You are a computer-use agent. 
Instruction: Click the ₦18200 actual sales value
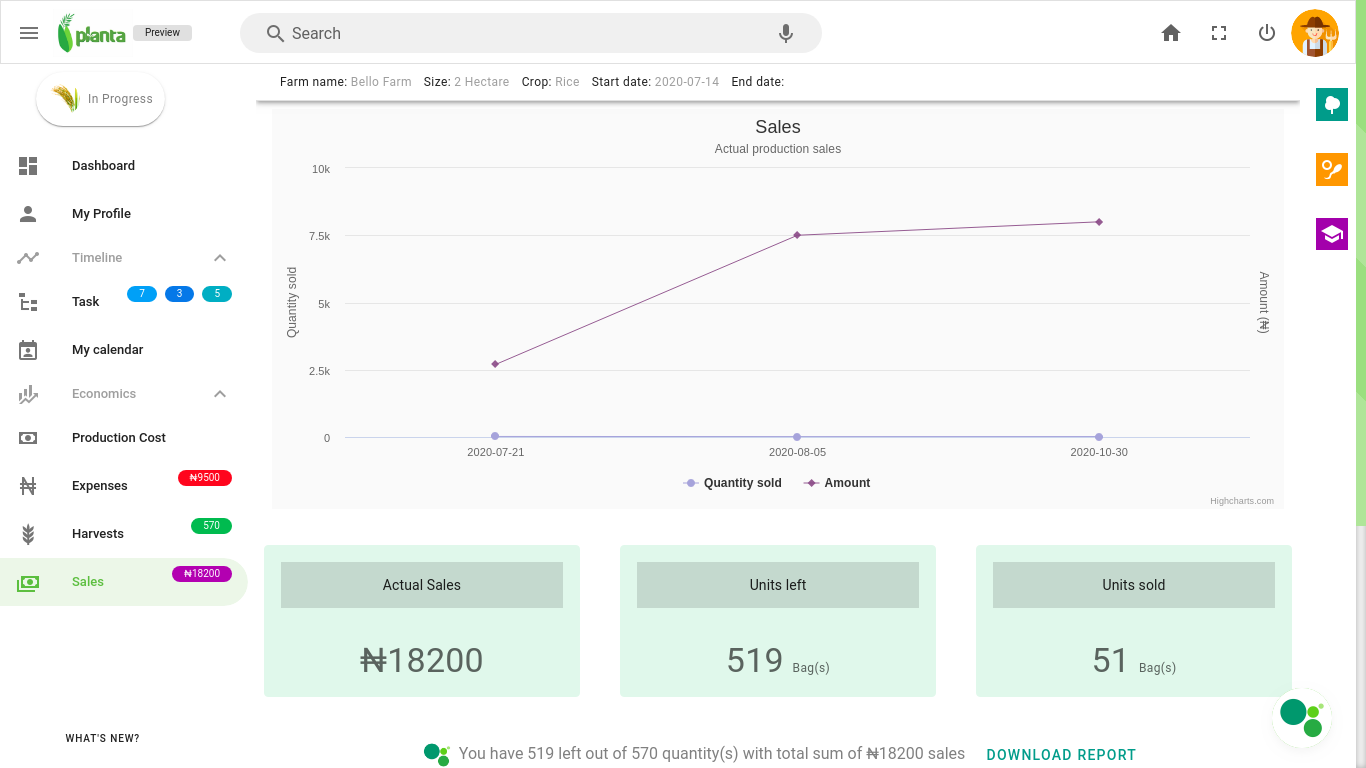coord(422,660)
